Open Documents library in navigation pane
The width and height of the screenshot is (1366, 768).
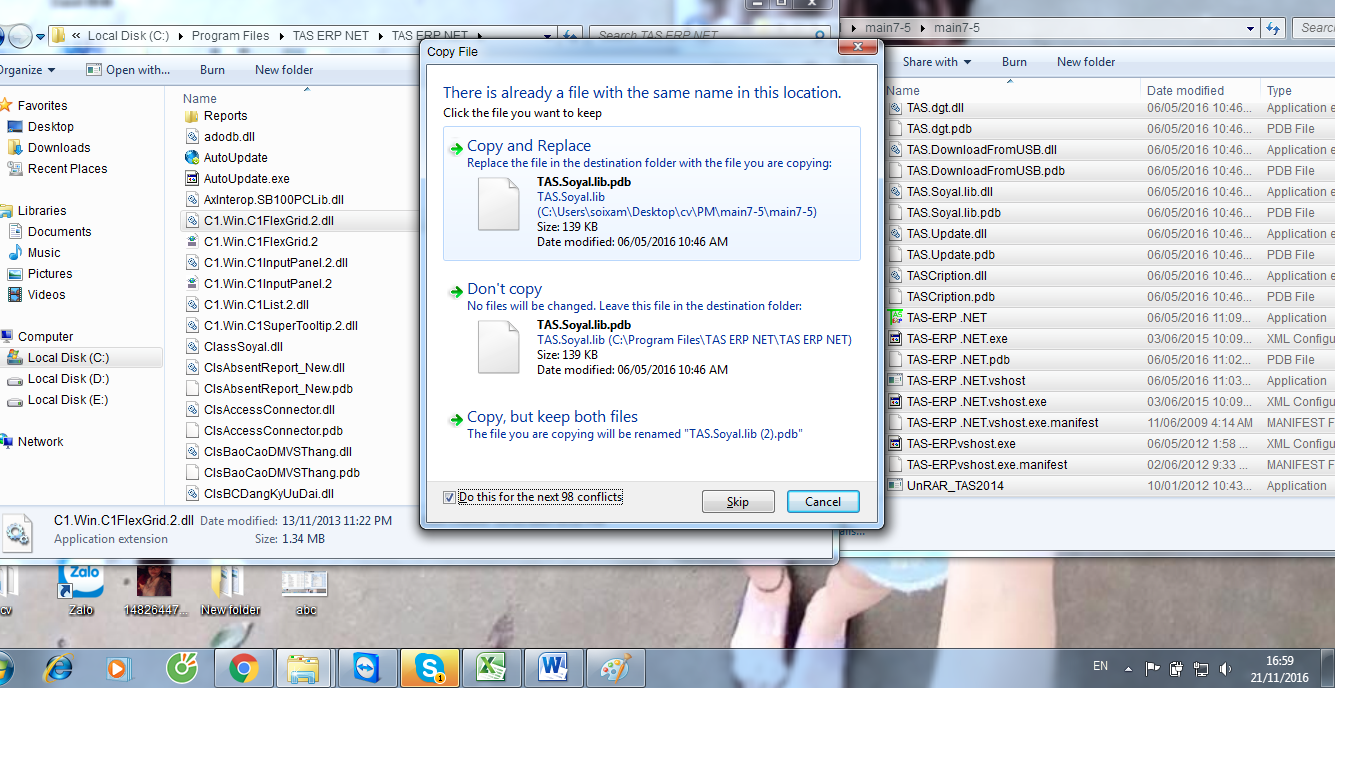(x=59, y=232)
